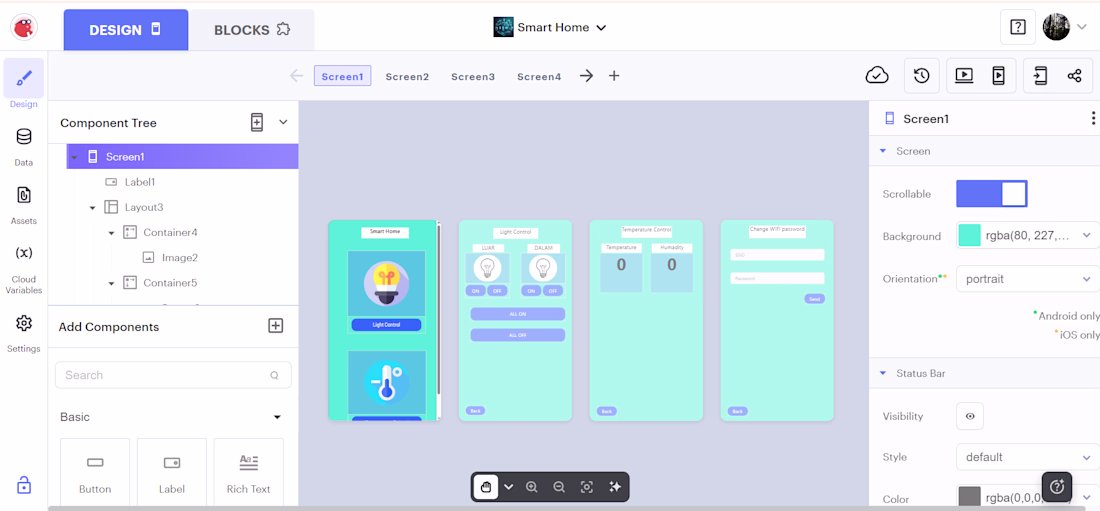
Task: Open the pan tool options chevron
Action: [509, 486]
